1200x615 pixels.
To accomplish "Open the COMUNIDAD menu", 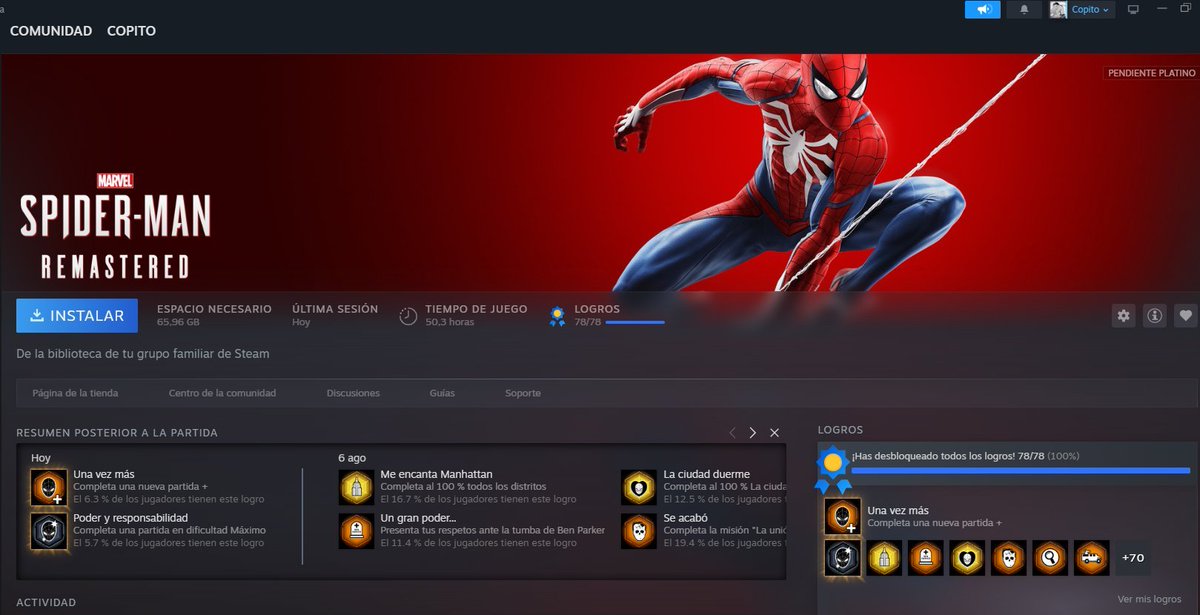I will [x=51, y=31].
